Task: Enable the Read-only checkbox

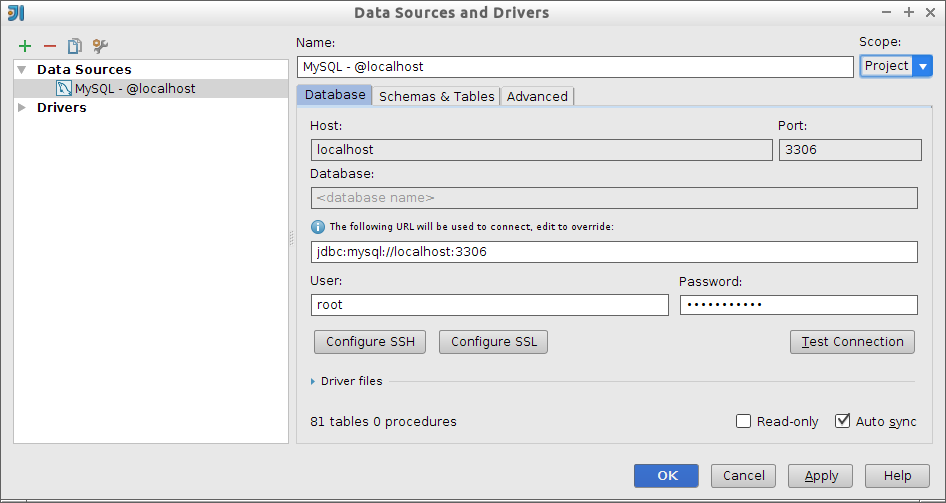Action: [x=743, y=421]
